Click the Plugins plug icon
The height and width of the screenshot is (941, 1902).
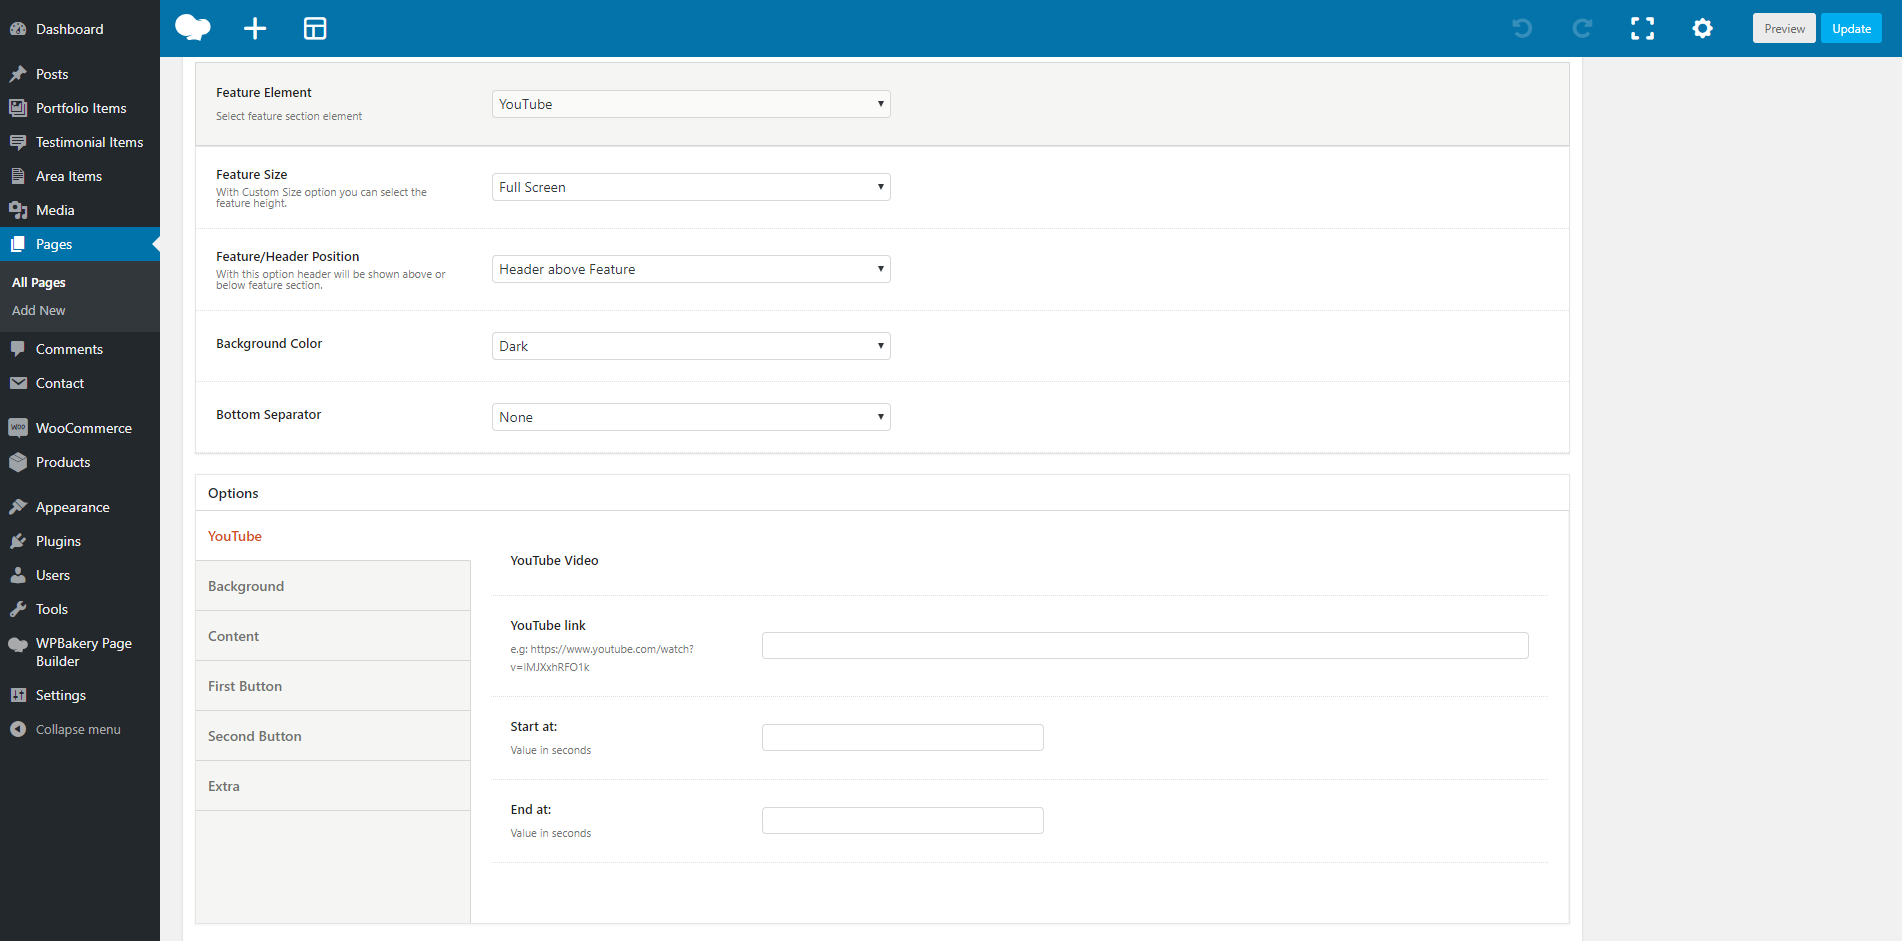coord(18,541)
